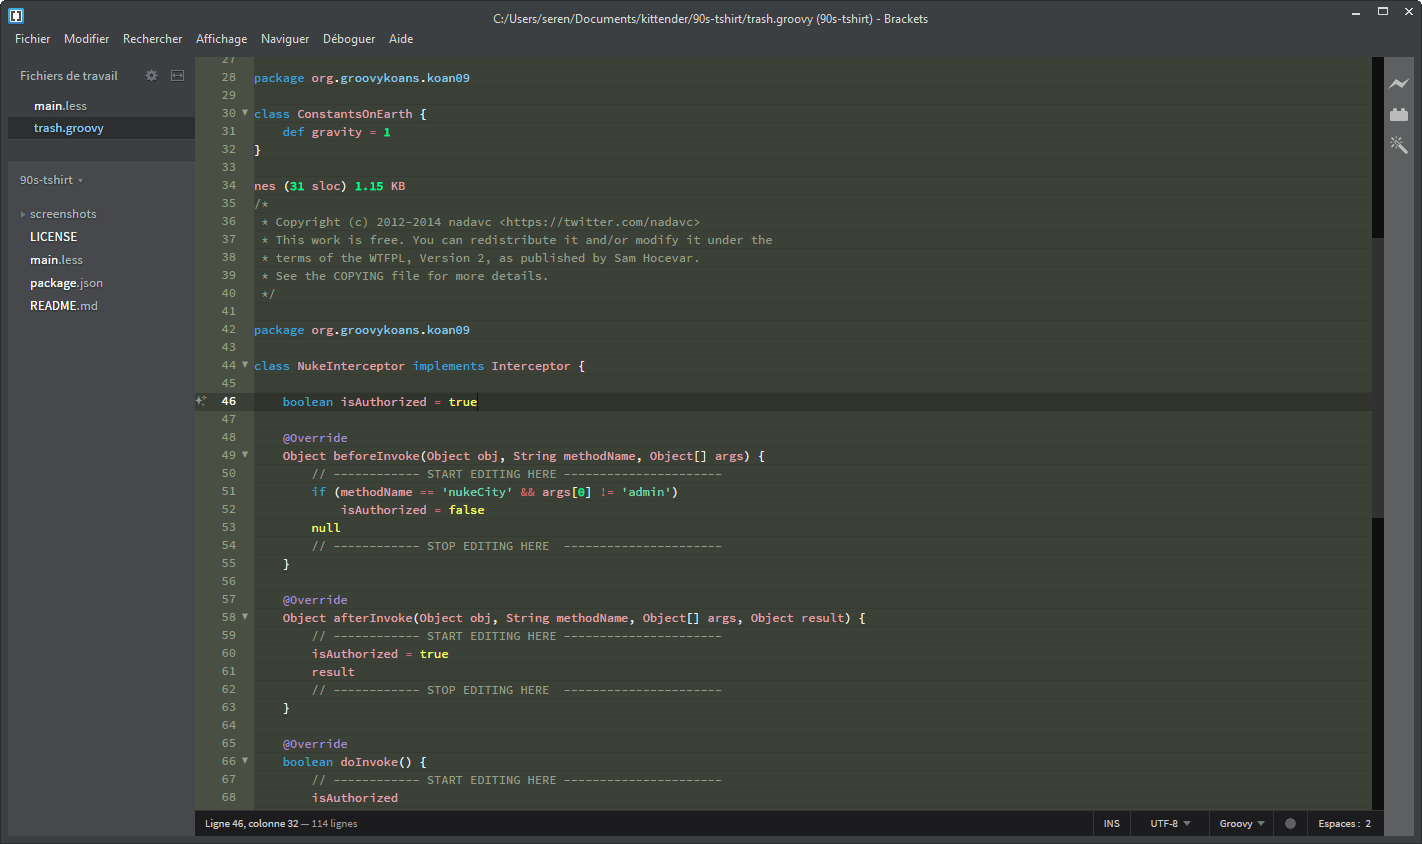Image resolution: width=1422 pixels, height=844 pixels.
Task: Fold the afterInvoke method at line 58
Action: click(x=245, y=617)
